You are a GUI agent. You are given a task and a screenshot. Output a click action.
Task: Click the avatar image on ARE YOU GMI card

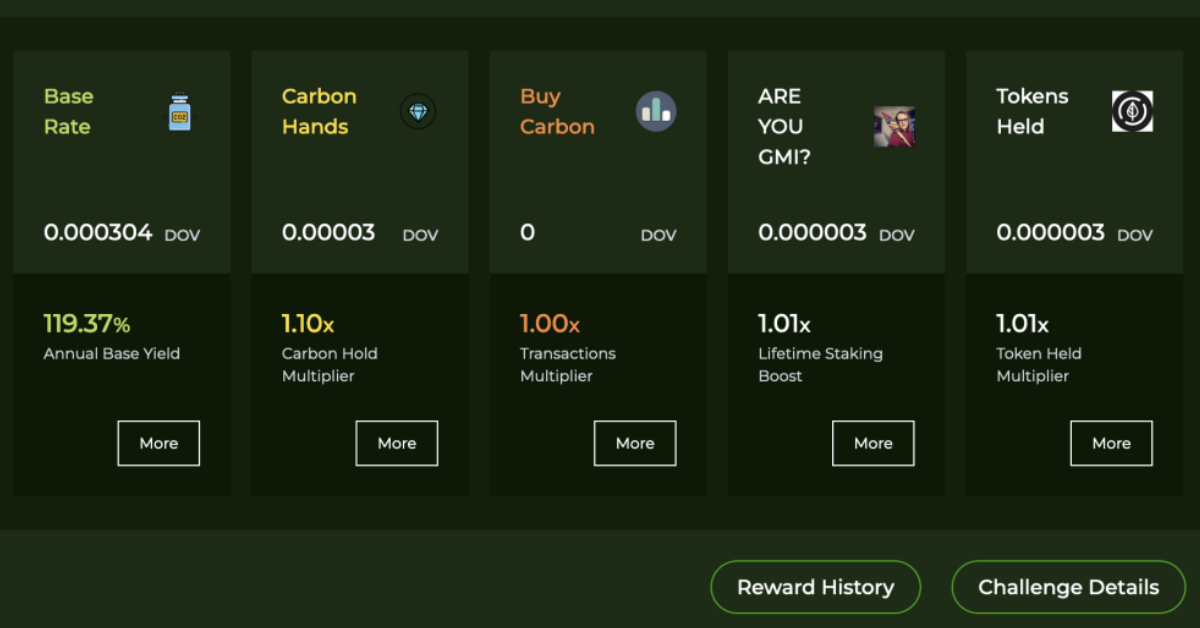click(894, 126)
